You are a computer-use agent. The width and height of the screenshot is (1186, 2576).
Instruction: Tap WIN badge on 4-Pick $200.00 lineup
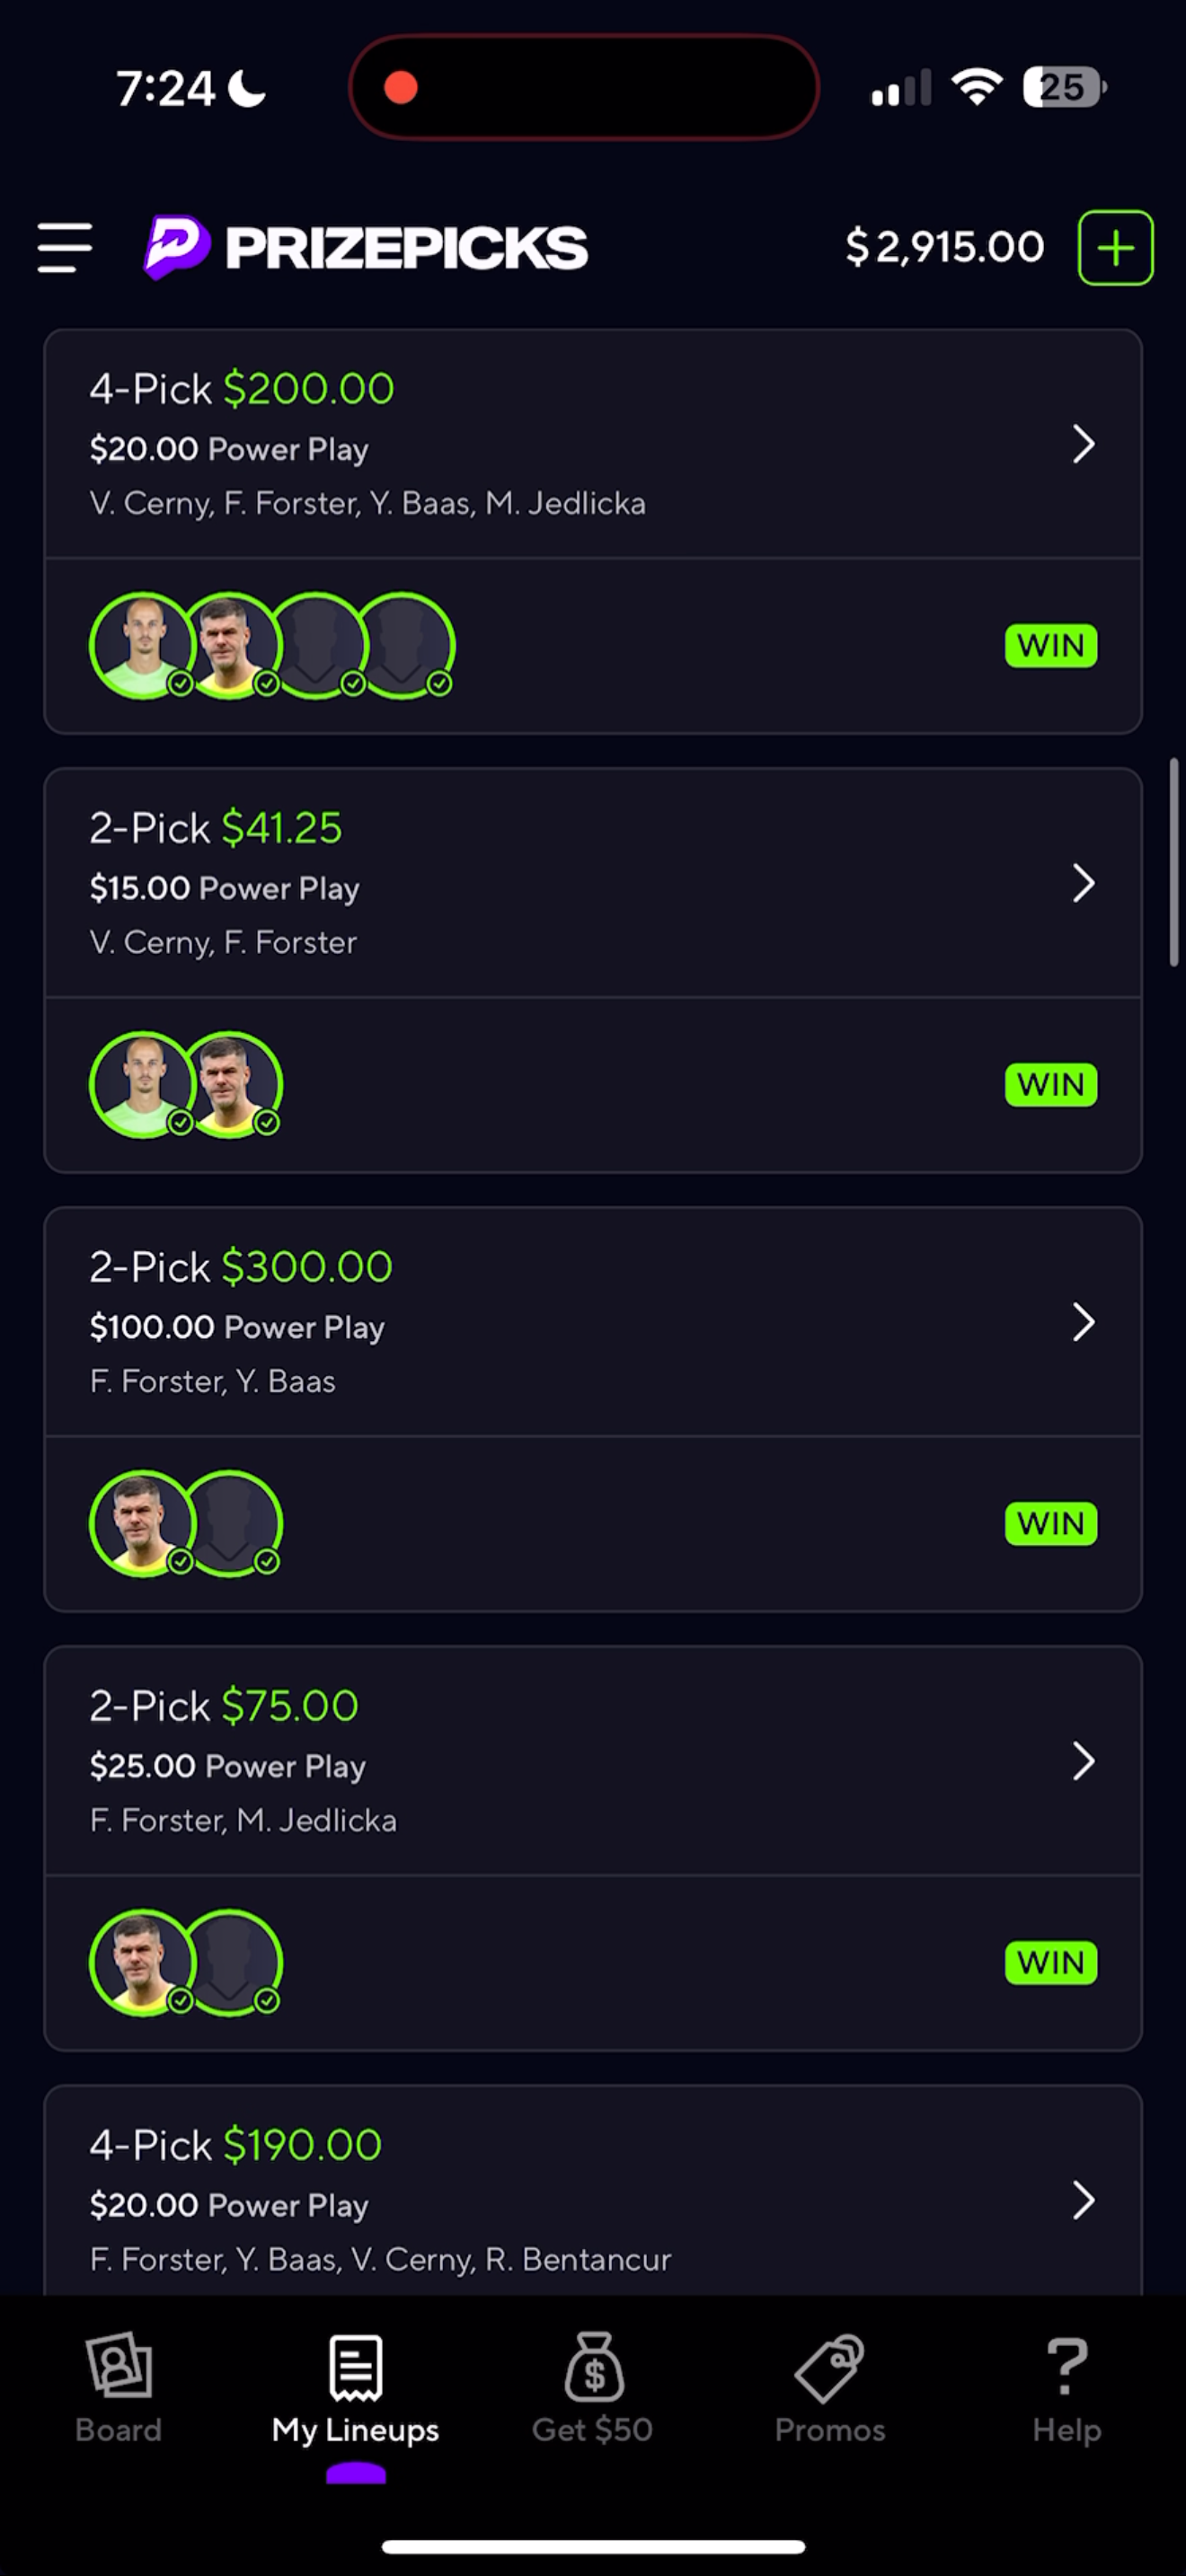(x=1051, y=645)
